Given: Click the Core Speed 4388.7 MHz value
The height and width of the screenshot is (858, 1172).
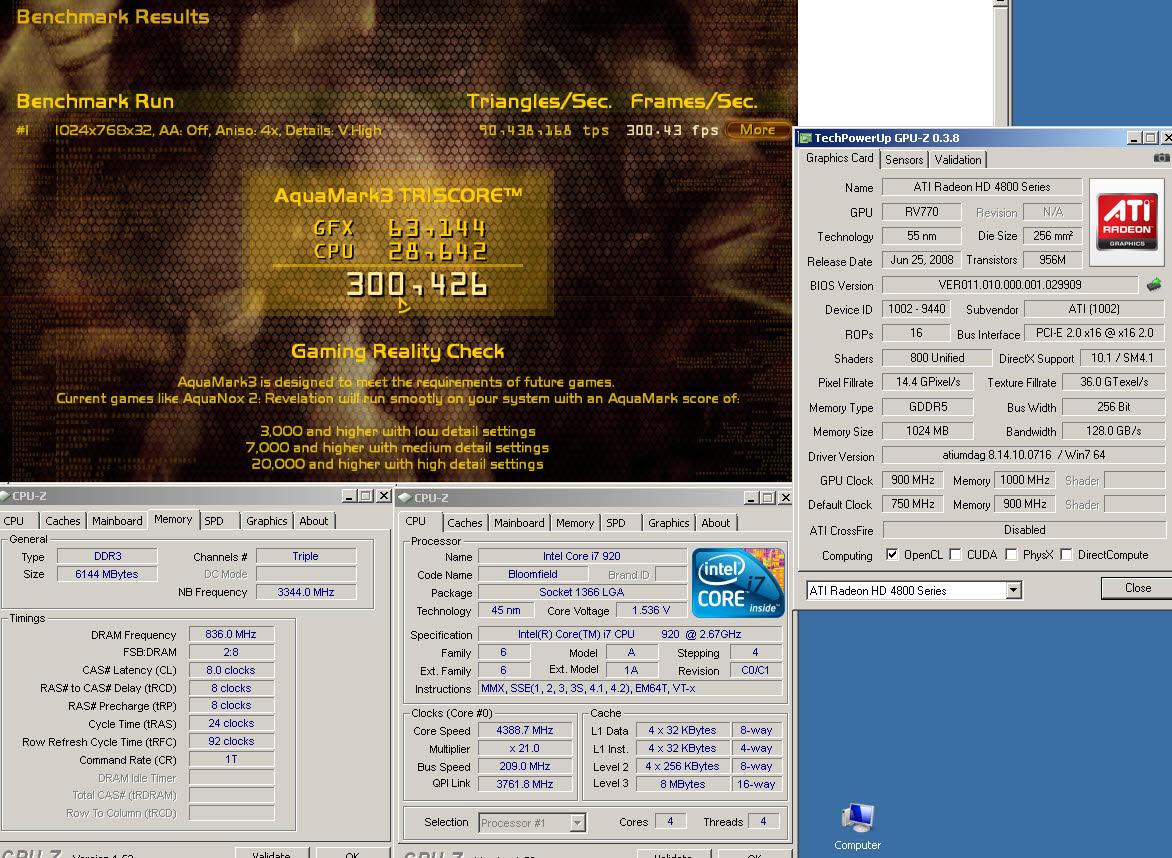Looking at the screenshot, I should pos(525,730).
